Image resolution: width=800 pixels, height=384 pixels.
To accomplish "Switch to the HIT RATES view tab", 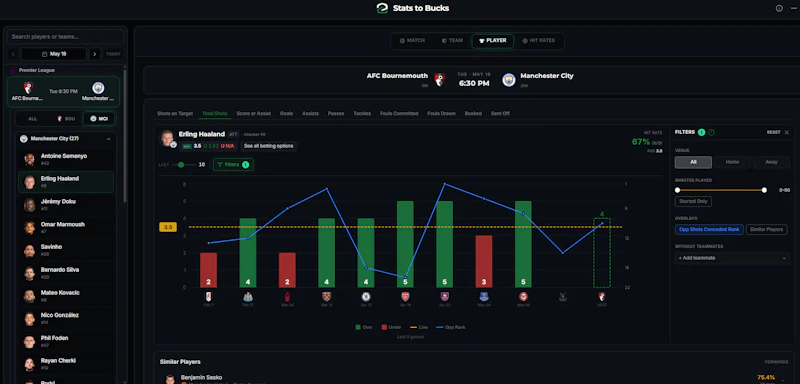I will [x=538, y=41].
